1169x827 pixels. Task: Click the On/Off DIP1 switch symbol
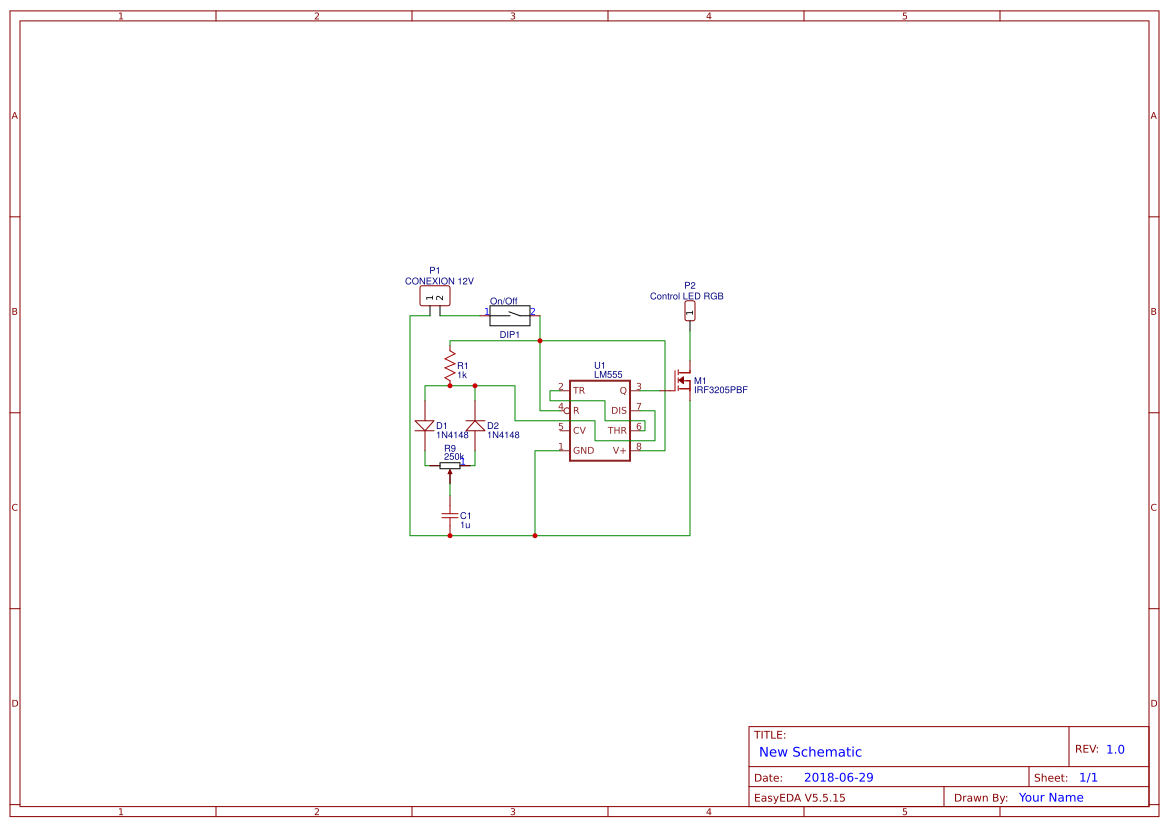(510, 315)
